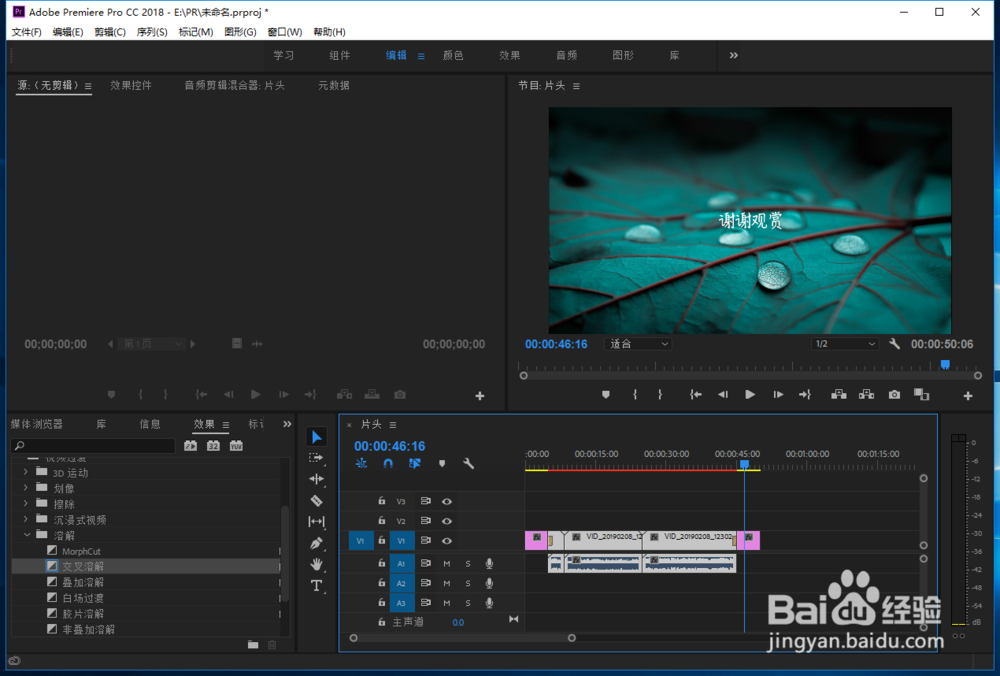Switch to 颜色 workspace
Image resolution: width=1000 pixels, height=676 pixels.
[453, 55]
